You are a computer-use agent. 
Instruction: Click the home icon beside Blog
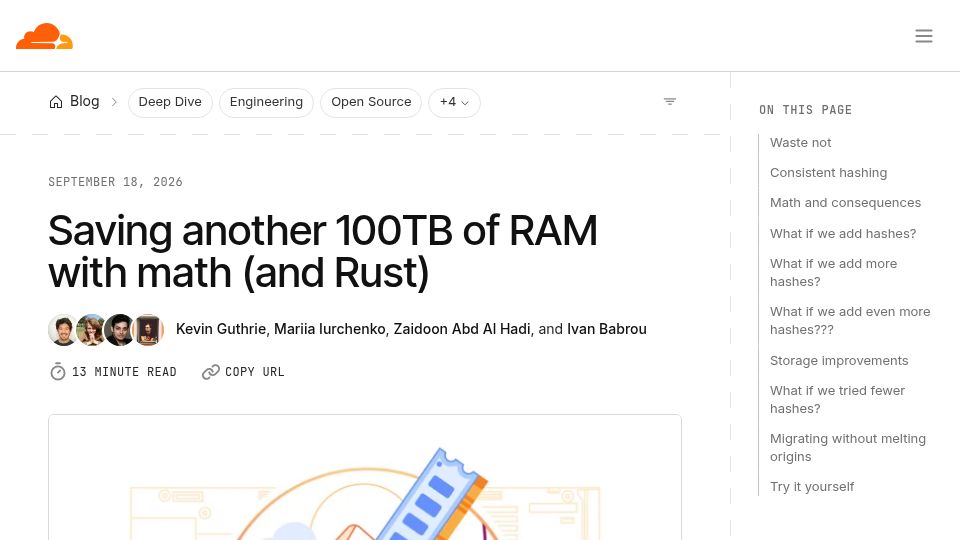coord(56,102)
